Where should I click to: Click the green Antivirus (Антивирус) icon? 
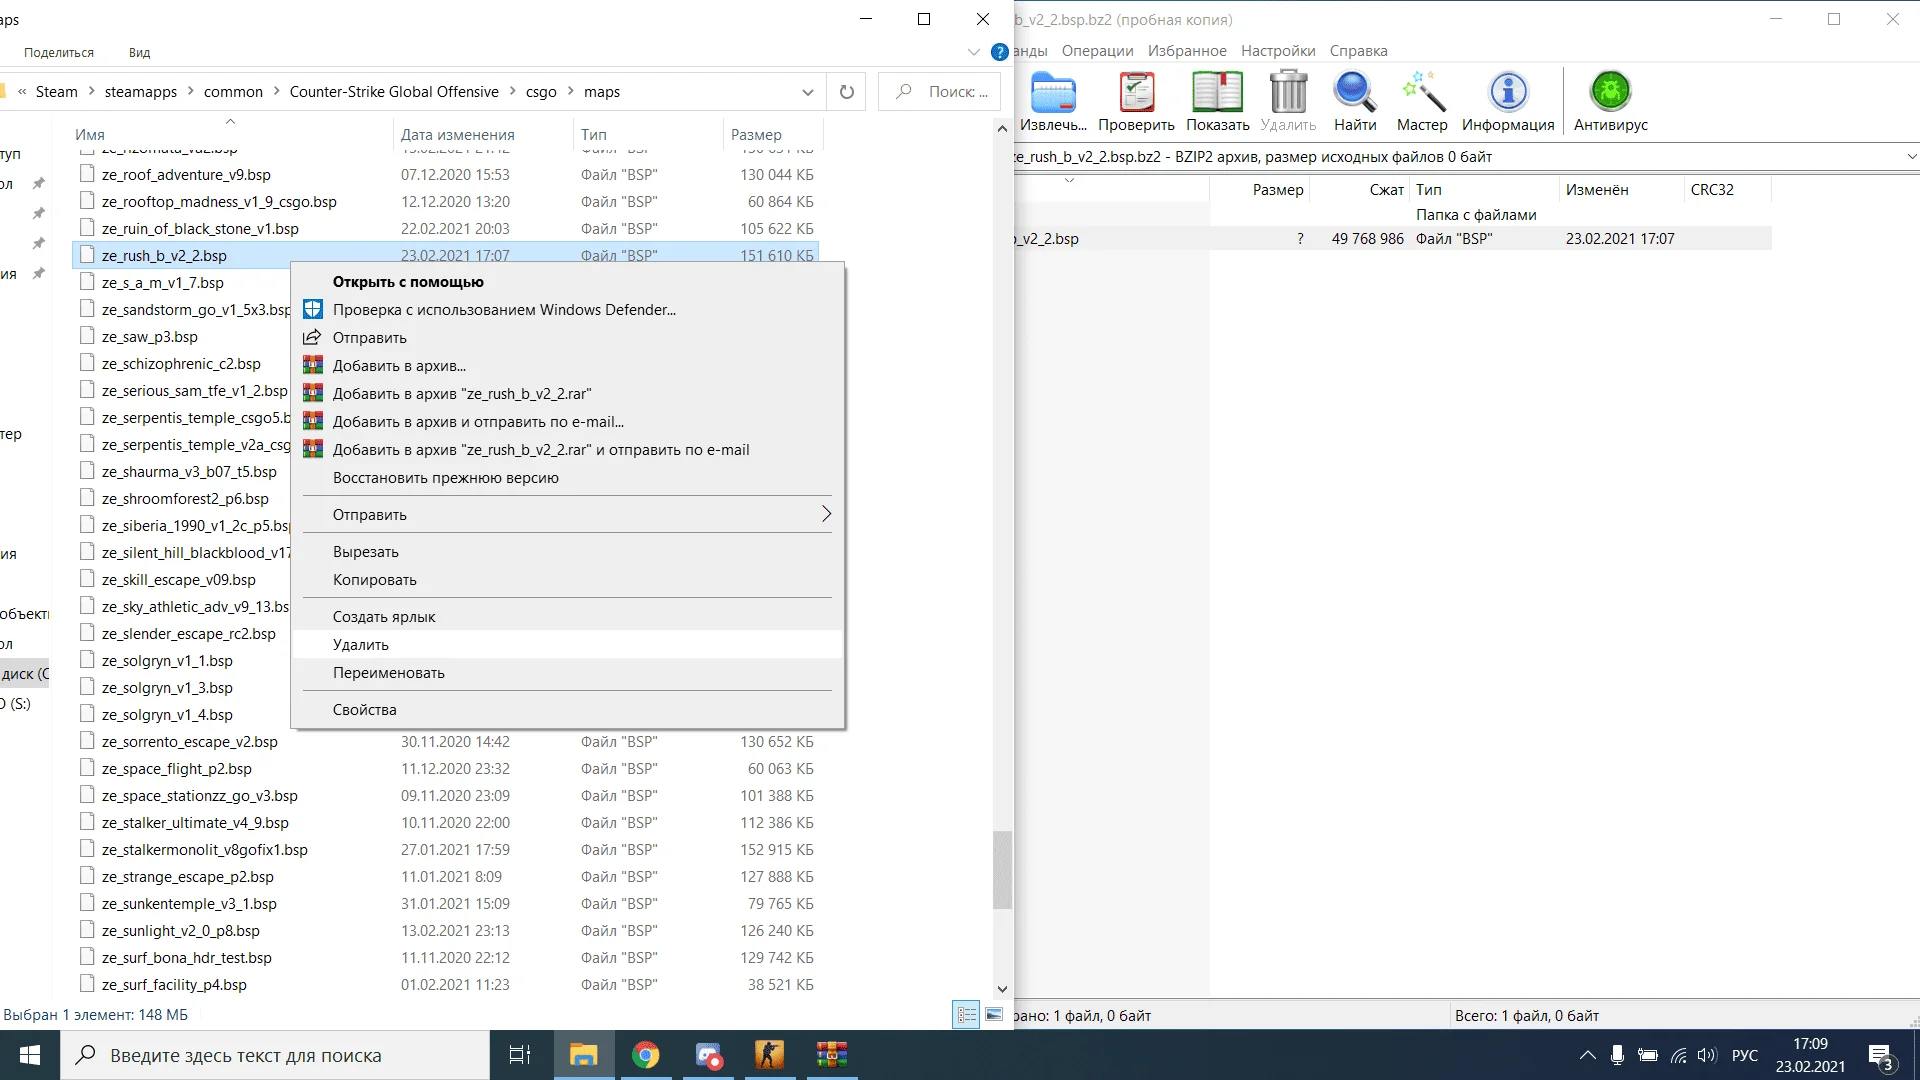coord(1610,94)
